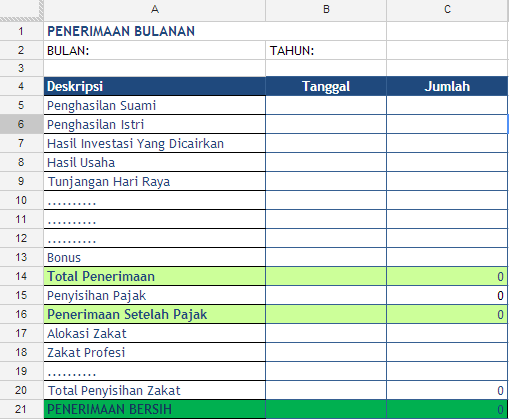Select the column A header
The width and height of the screenshot is (509, 419).
click(155, 10)
